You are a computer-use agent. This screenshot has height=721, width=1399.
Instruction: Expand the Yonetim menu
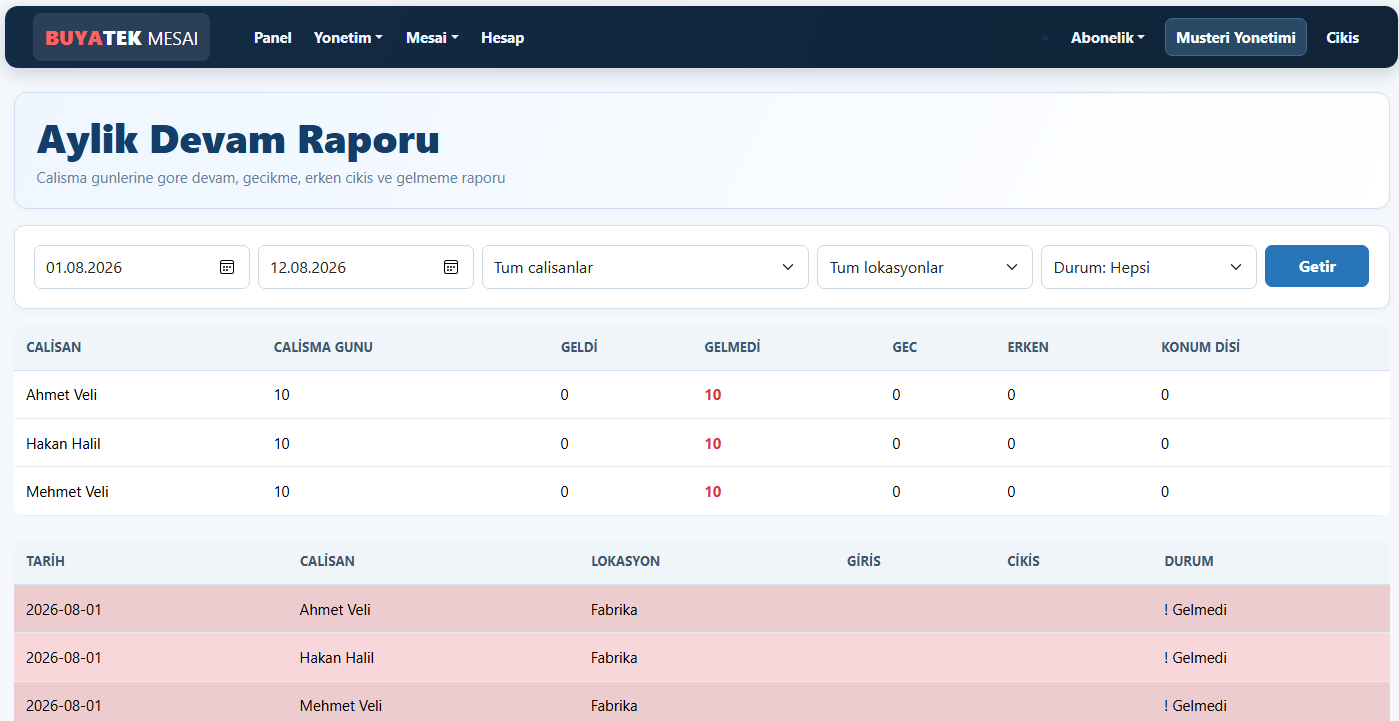click(348, 38)
